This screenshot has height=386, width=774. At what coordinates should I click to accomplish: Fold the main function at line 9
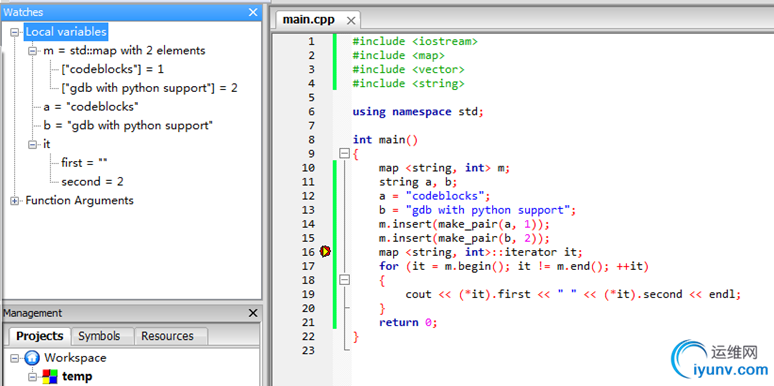[345, 154]
